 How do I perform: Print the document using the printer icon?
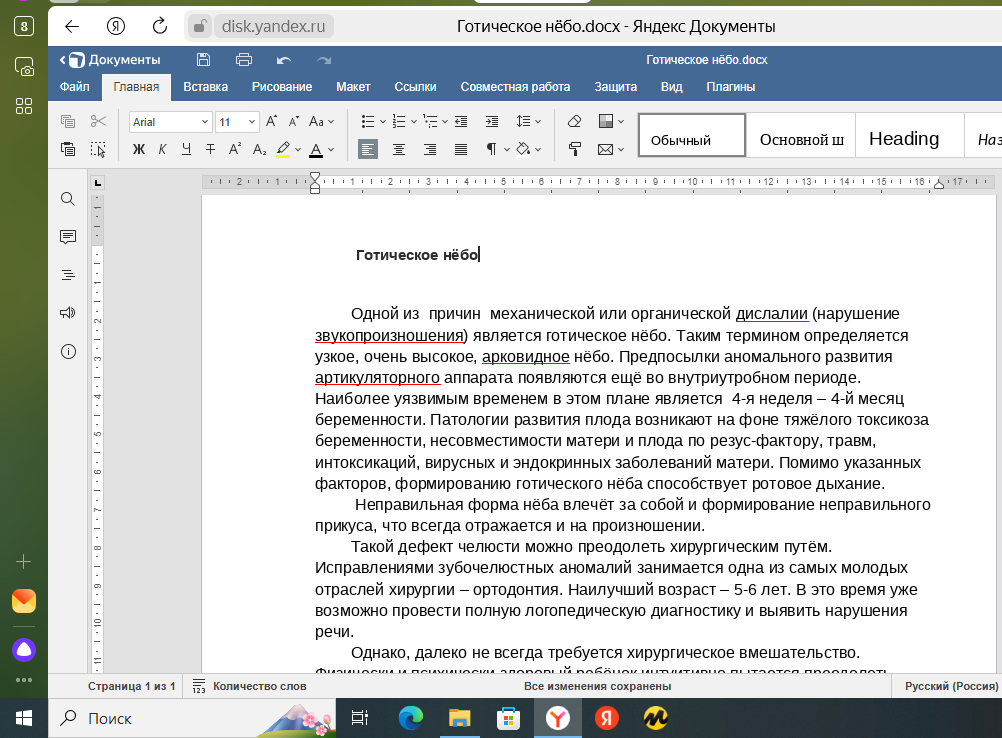tap(243, 59)
